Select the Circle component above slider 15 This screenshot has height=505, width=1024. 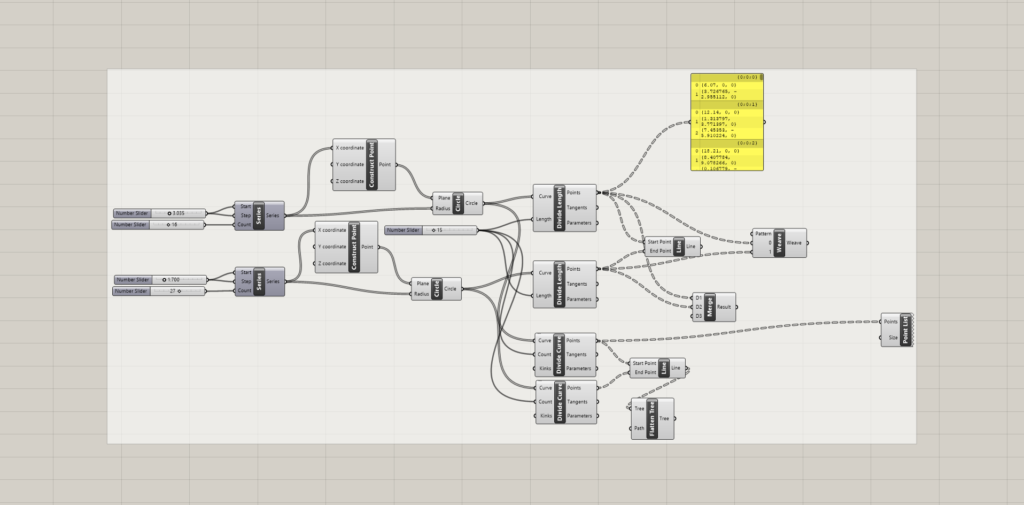pos(457,203)
